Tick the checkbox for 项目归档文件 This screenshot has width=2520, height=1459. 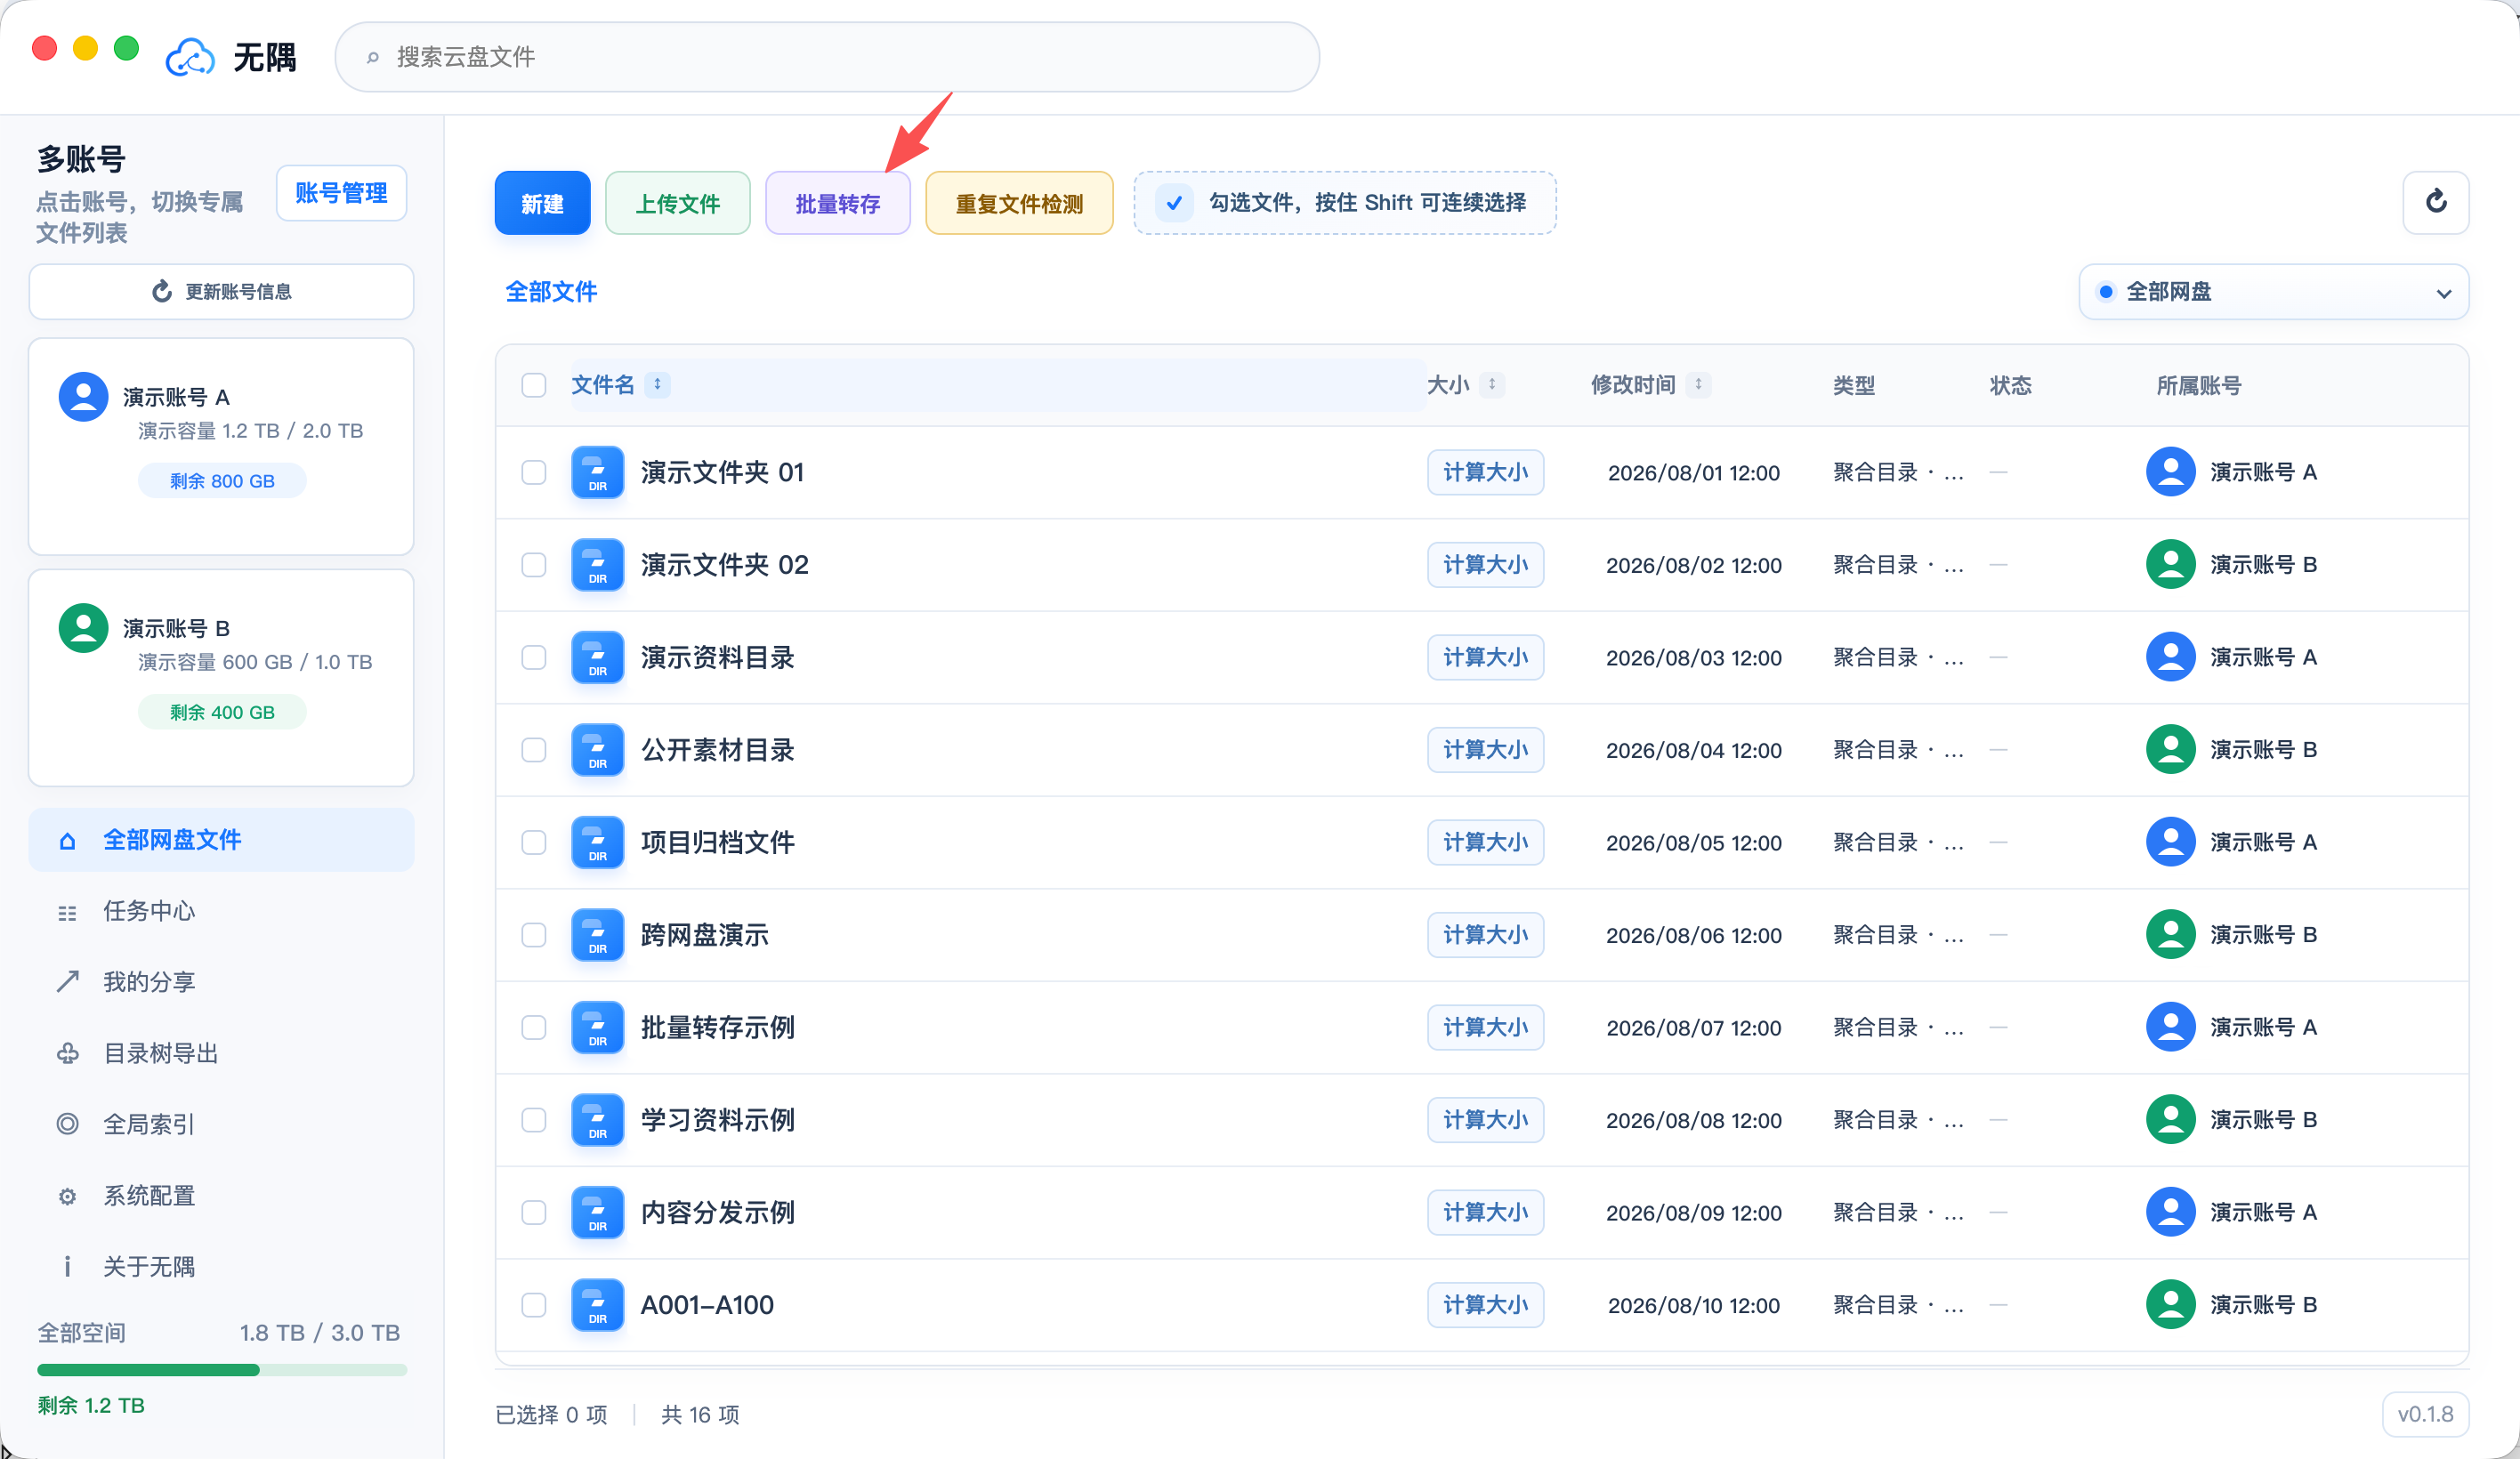click(534, 842)
